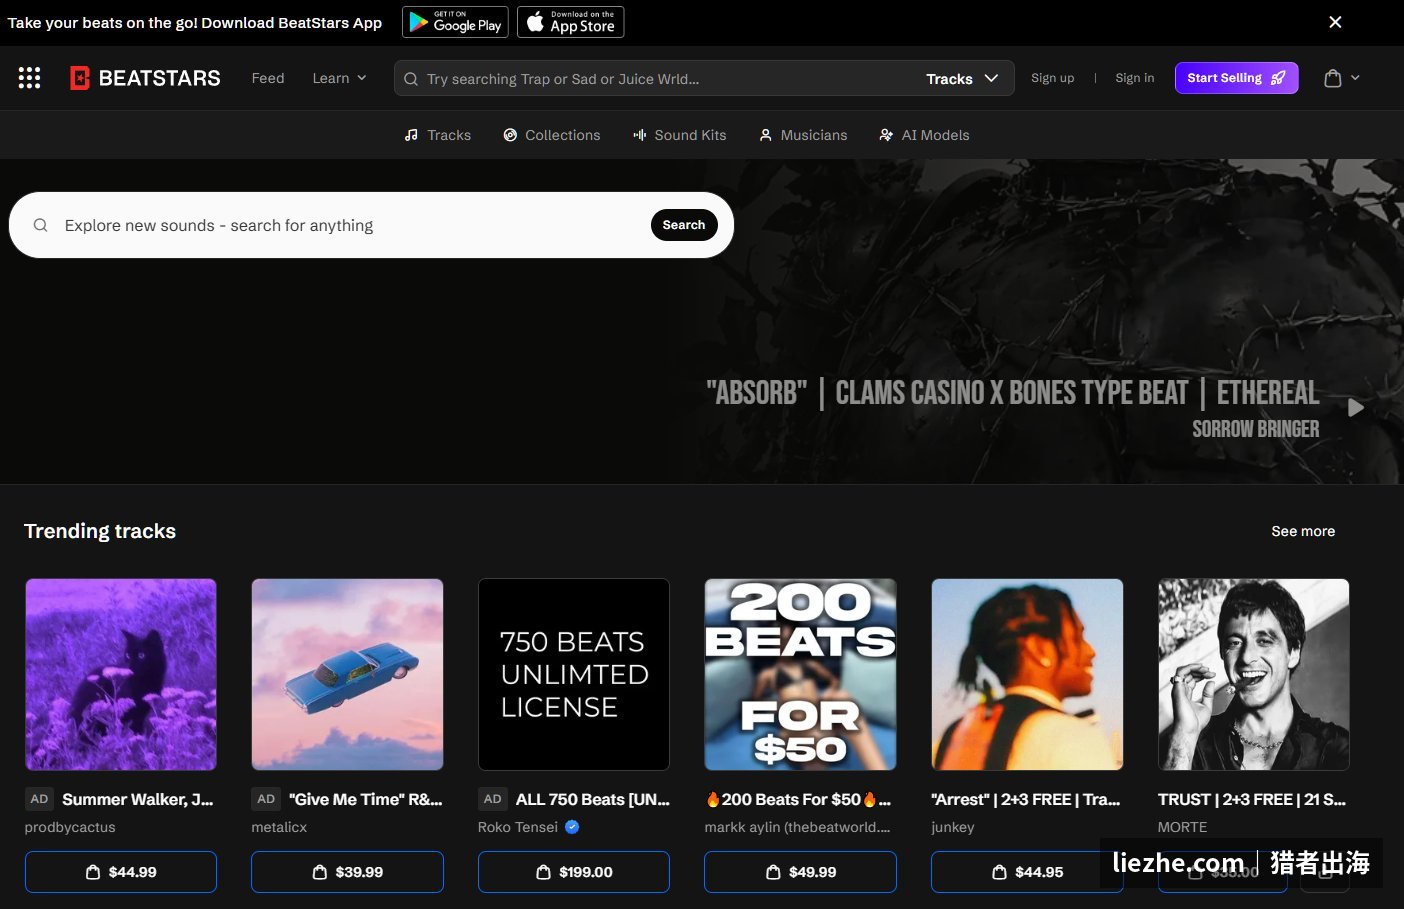Switch to the Collections tab
Viewport: 1404px width, 909px height.
click(x=552, y=135)
